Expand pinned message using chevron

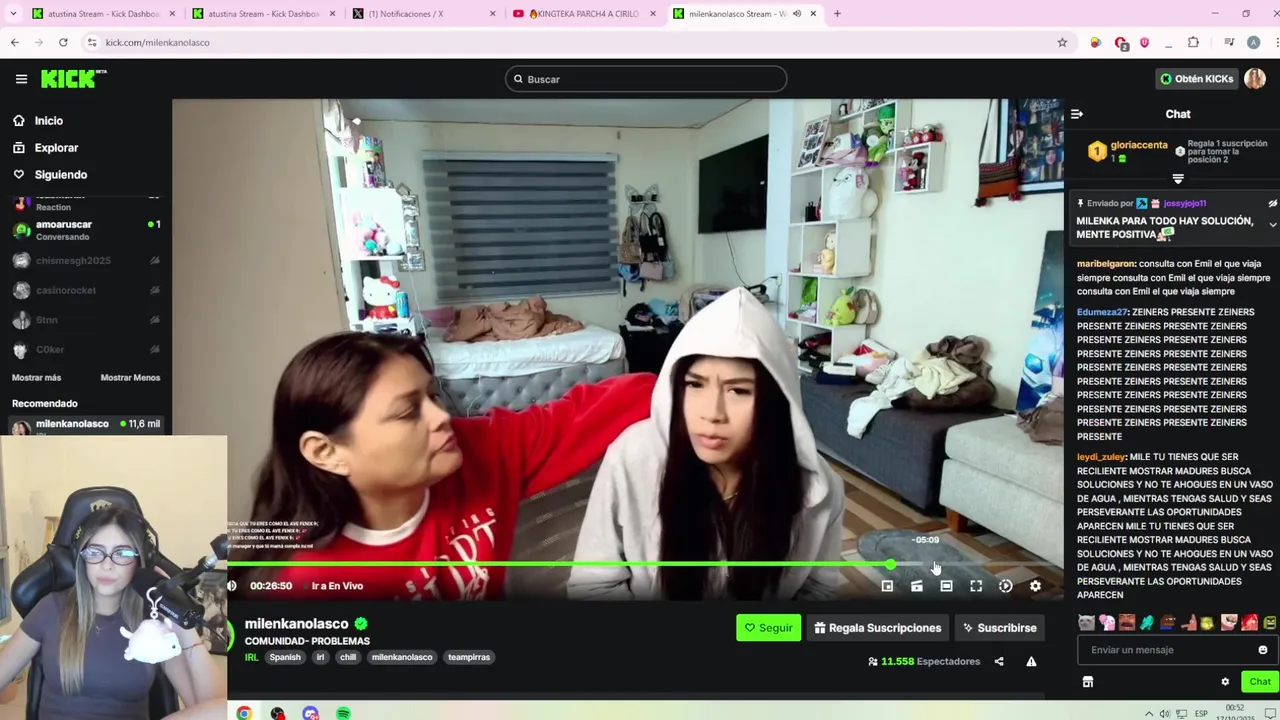1272,225
